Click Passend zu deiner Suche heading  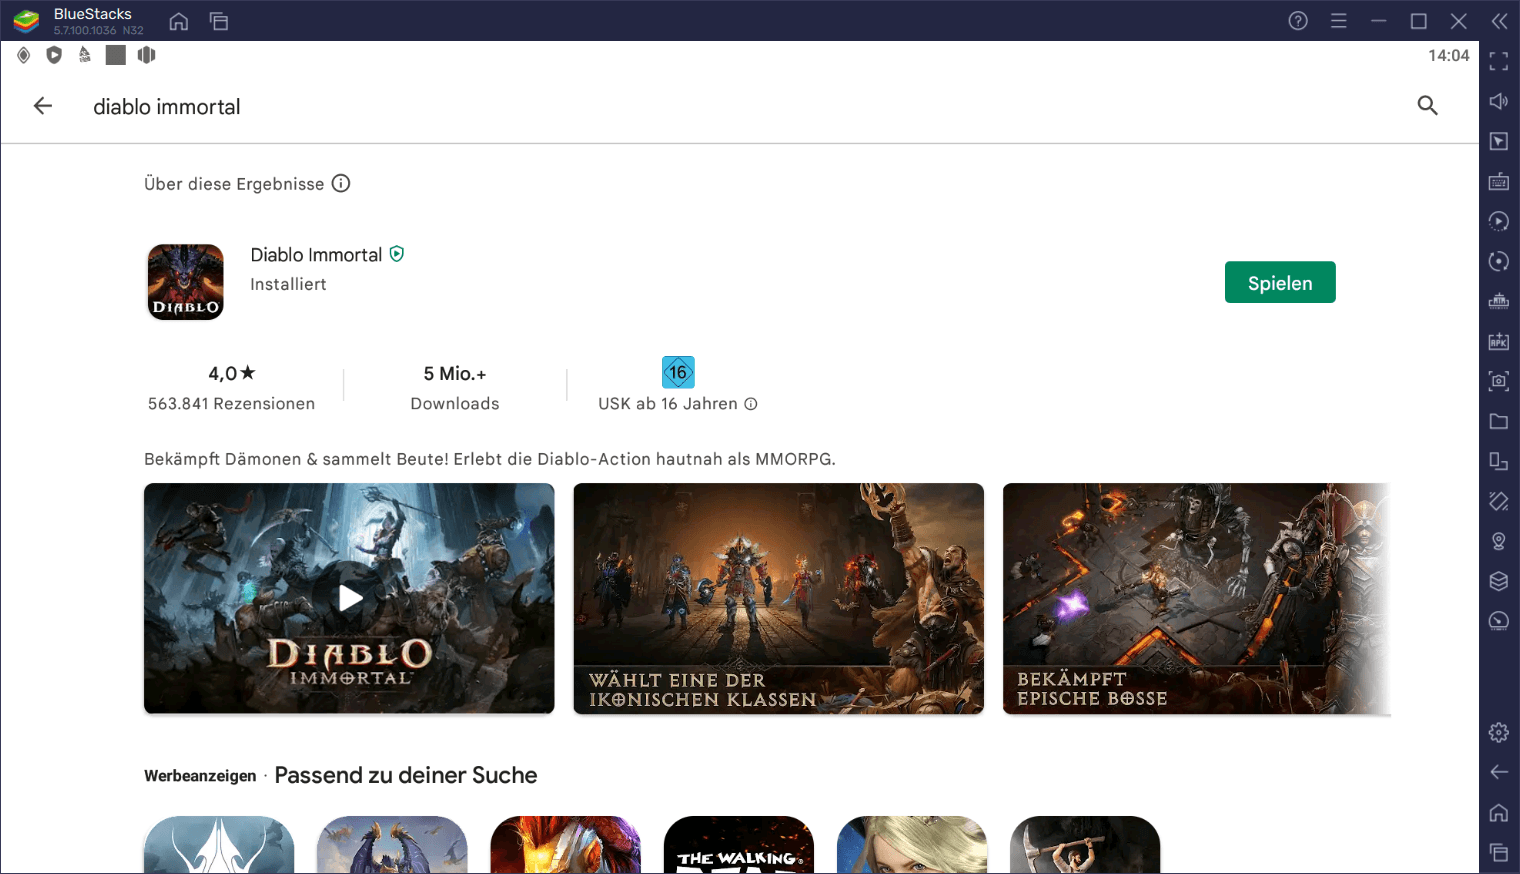[406, 775]
